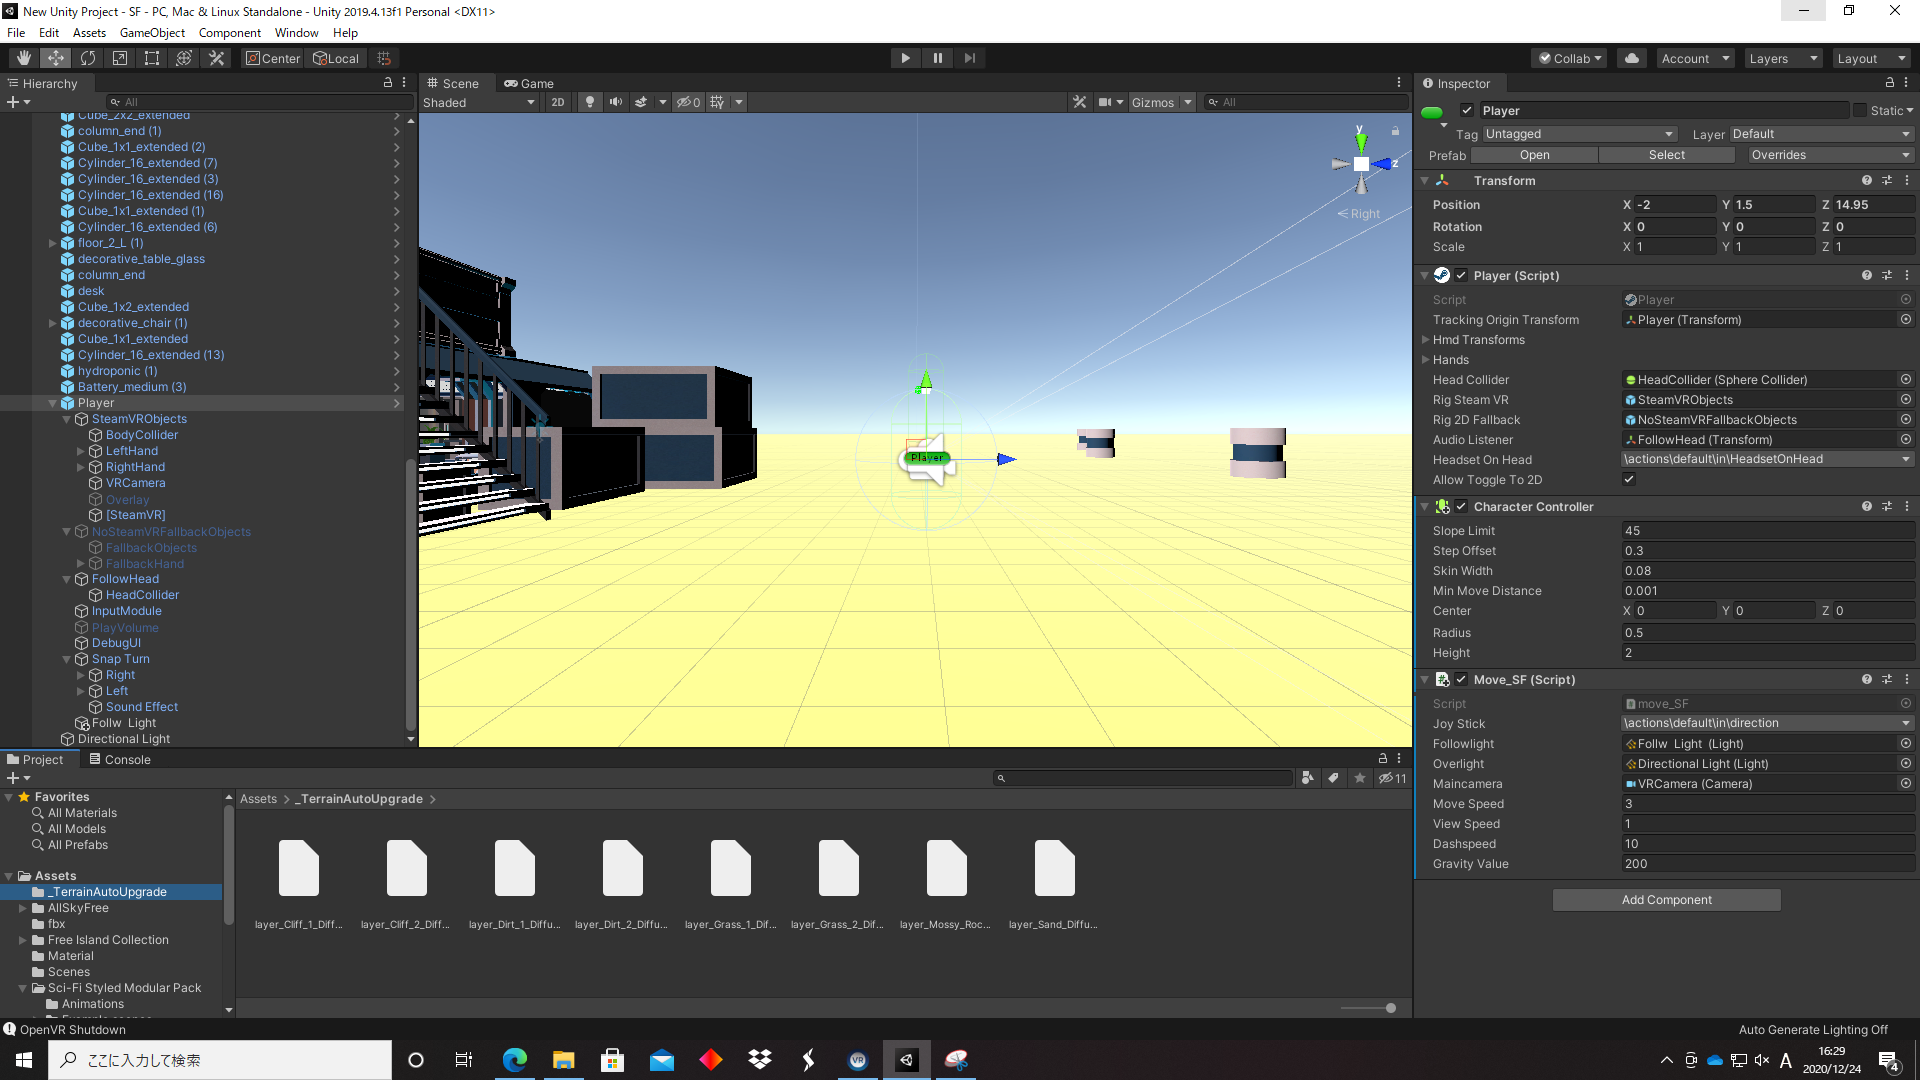The height and width of the screenshot is (1080, 1920).
Task: Toggle scene lighting bulb icon
Action: click(x=590, y=102)
